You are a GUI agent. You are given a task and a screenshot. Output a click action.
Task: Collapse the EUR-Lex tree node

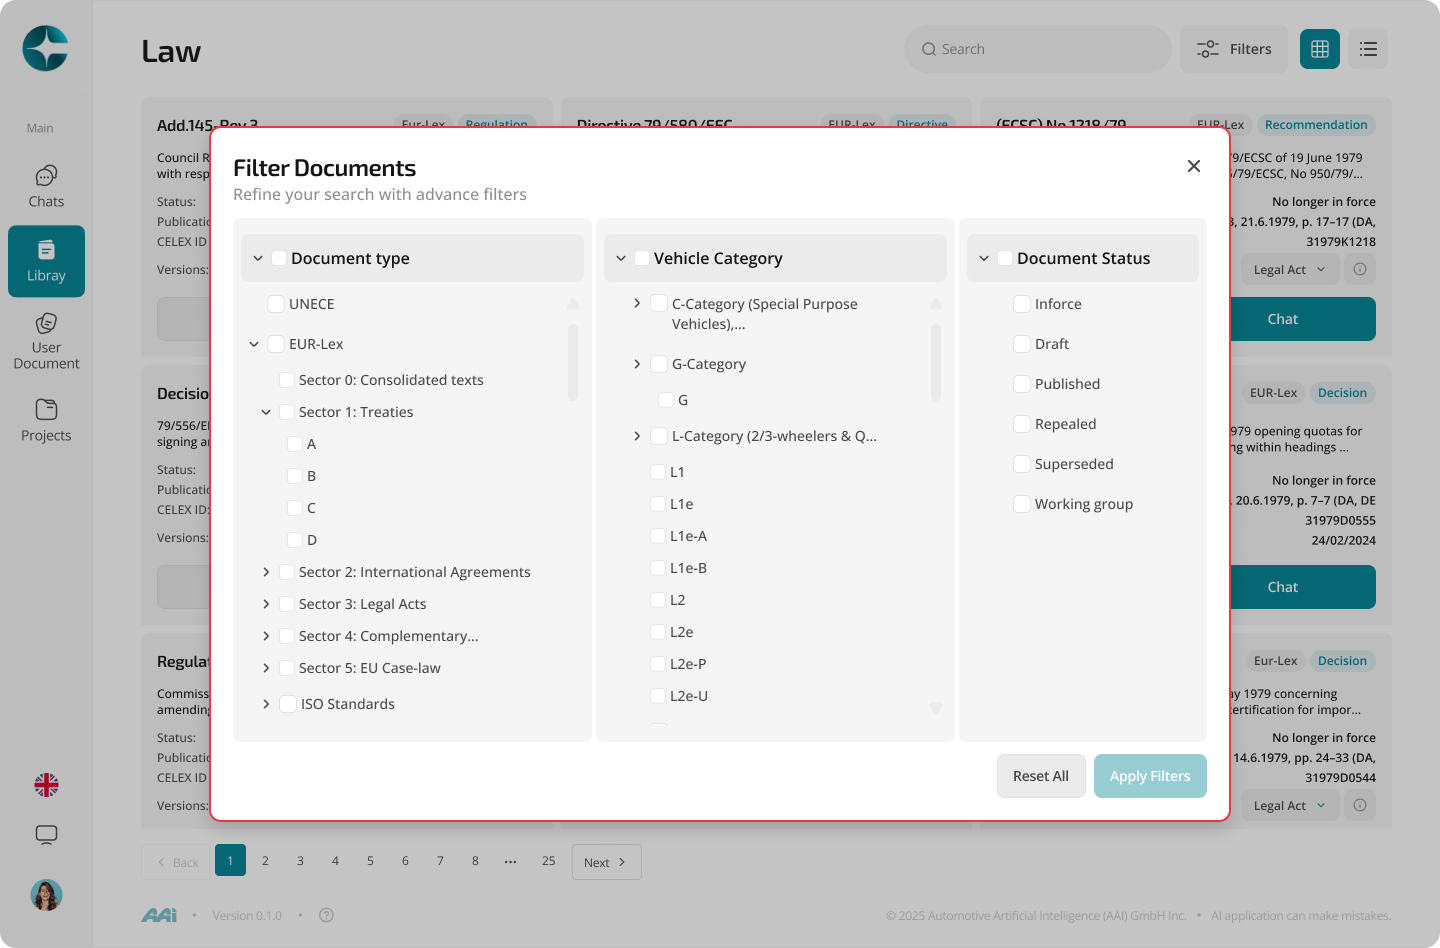pyautogui.click(x=254, y=344)
